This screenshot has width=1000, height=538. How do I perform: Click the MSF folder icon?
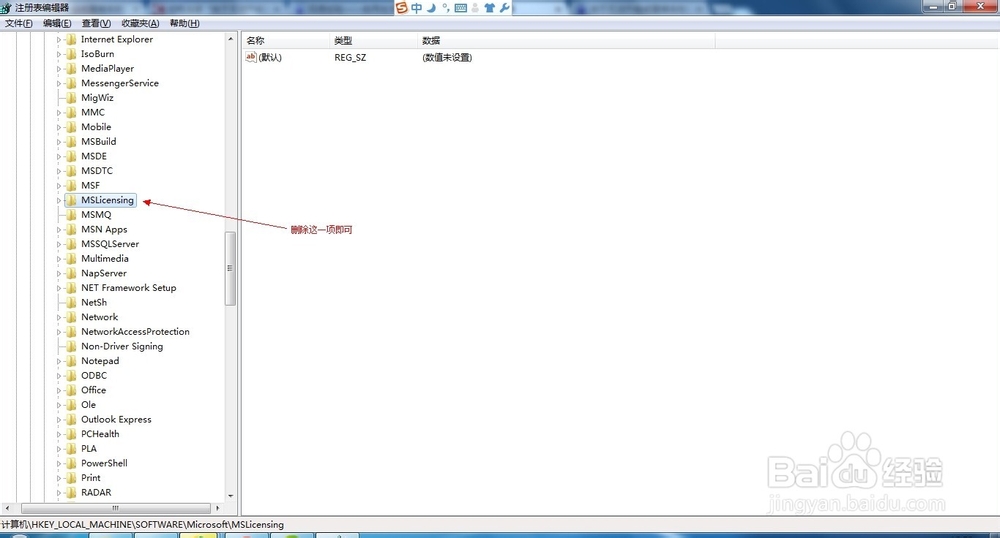pyautogui.click(x=71, y=185)
